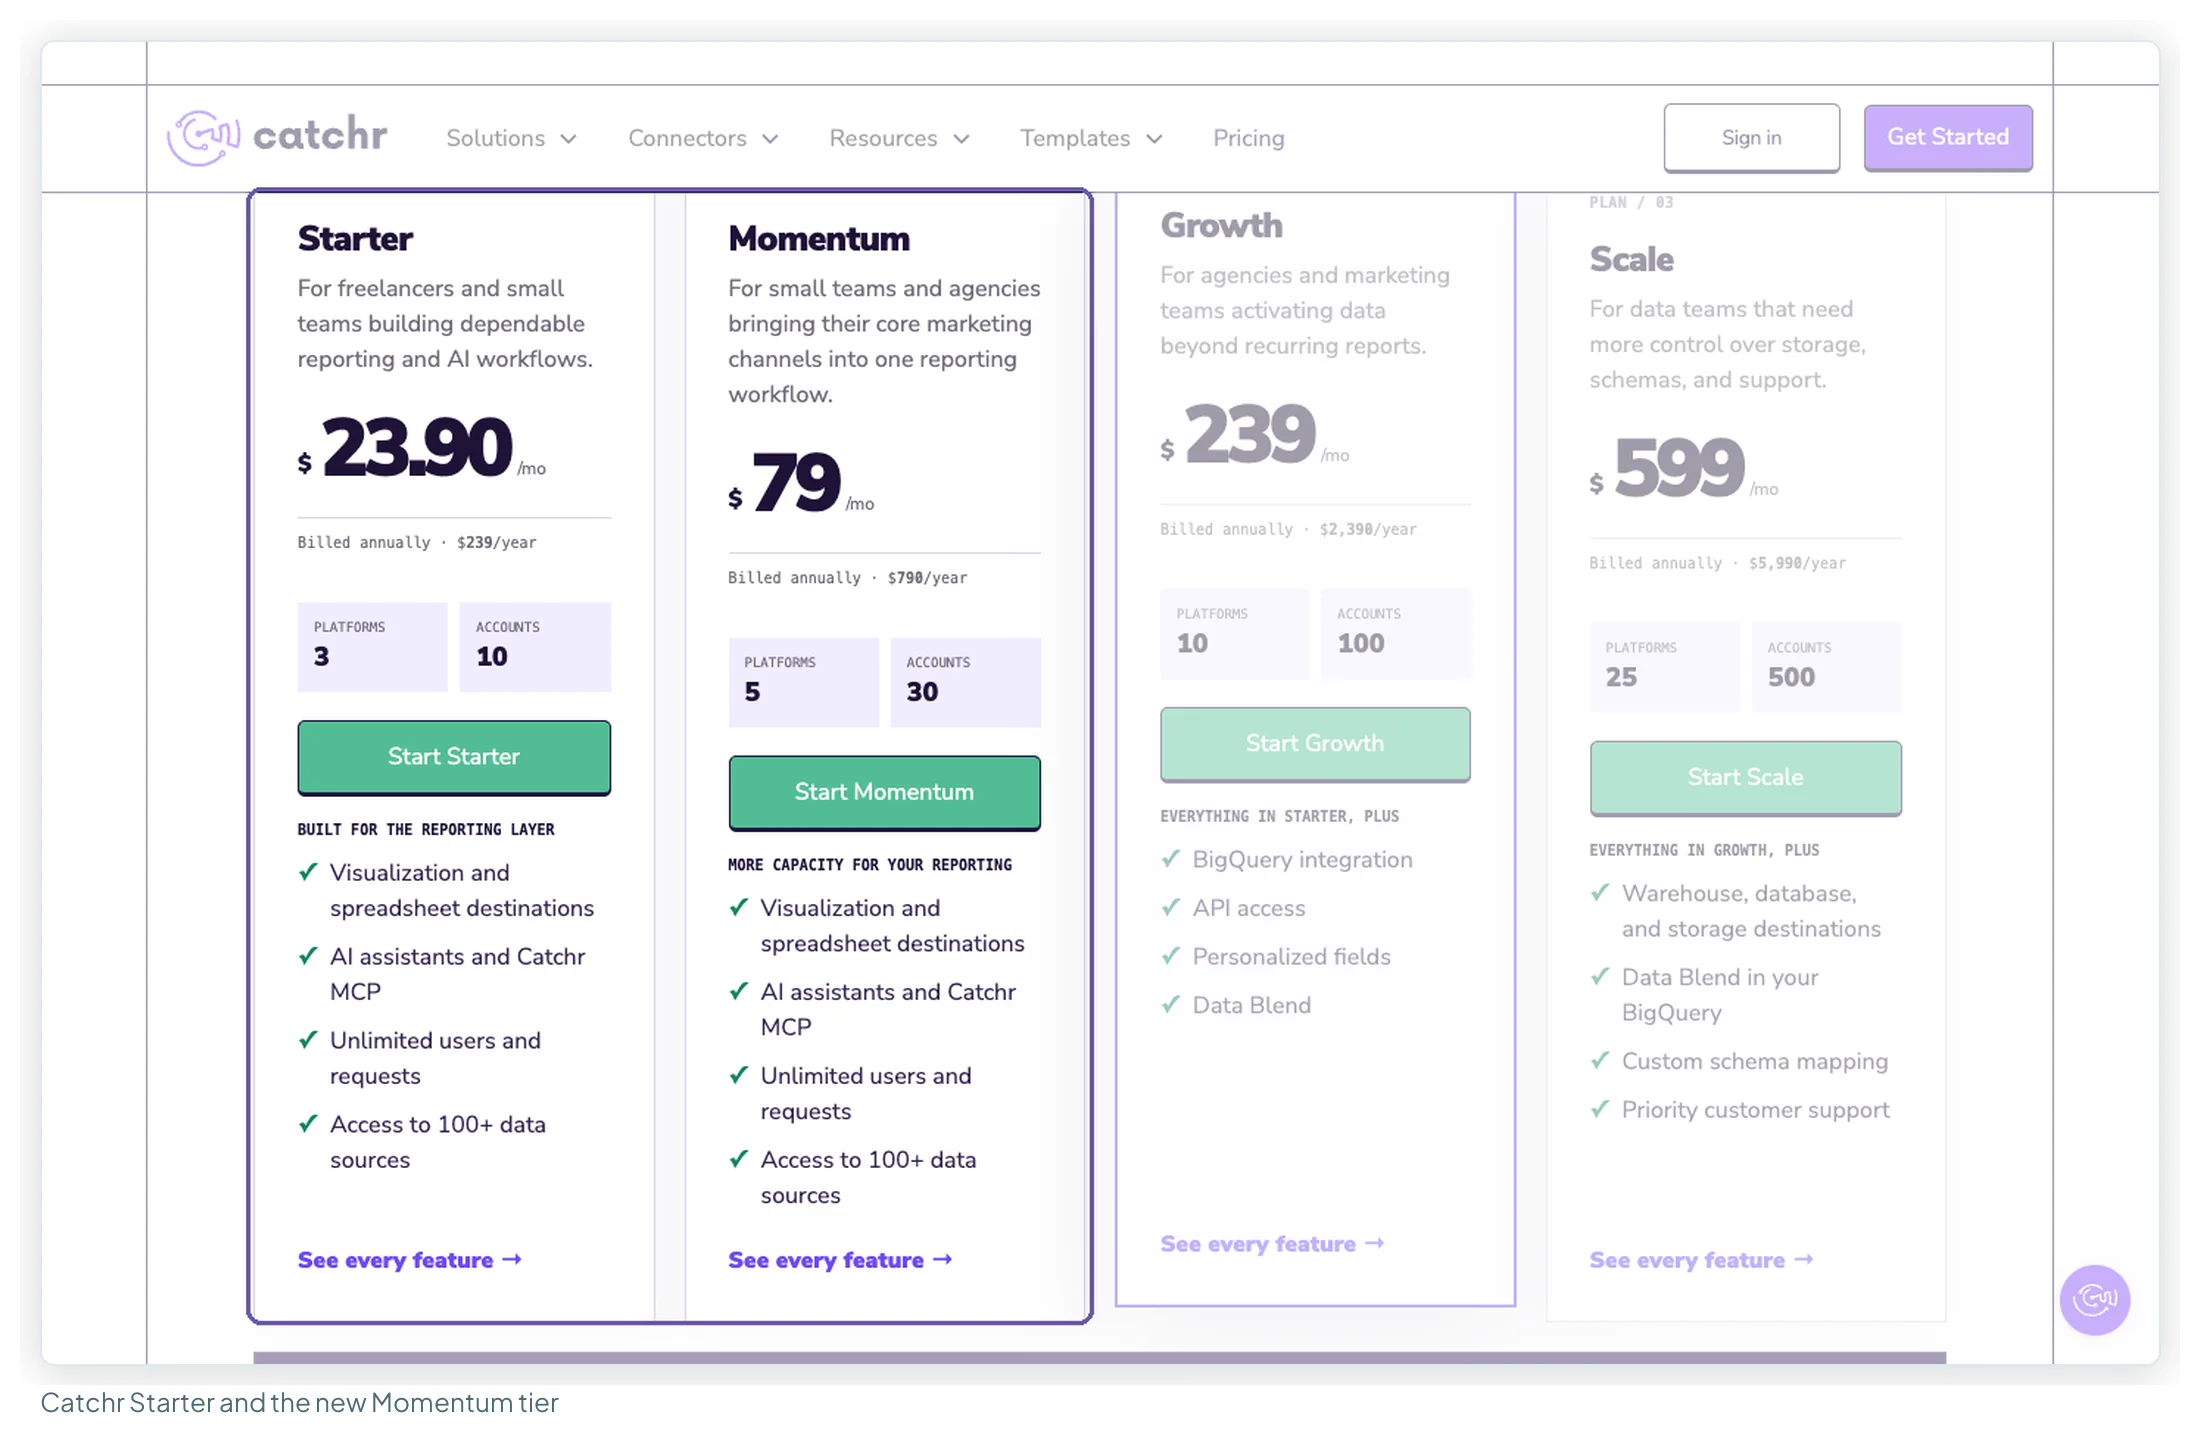The height and width of the screenshot is (1439, 2200).
Task: Expand the Solutions dropdown chevron
Action: click(568, 139)
